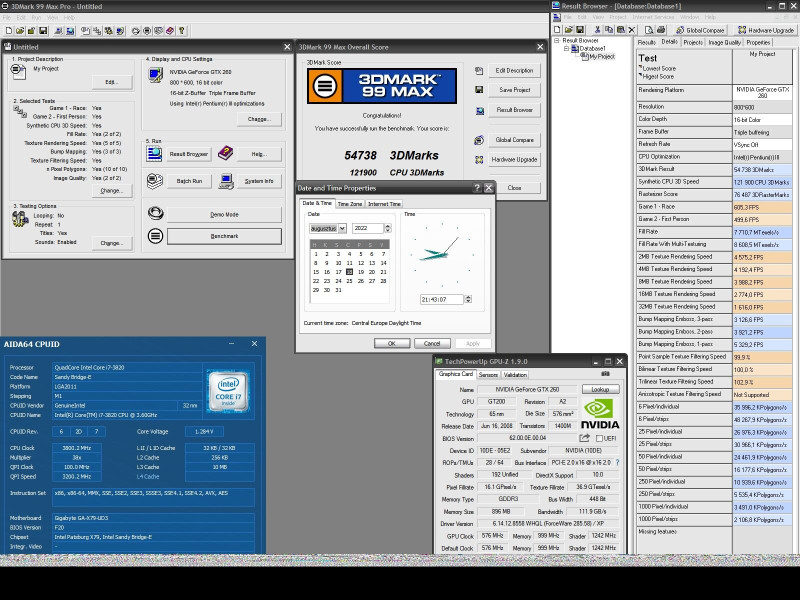Screen dimensions: 800x600
Task: Collapse the Result Browser tree root node
Action: click(x=557, y=40)
